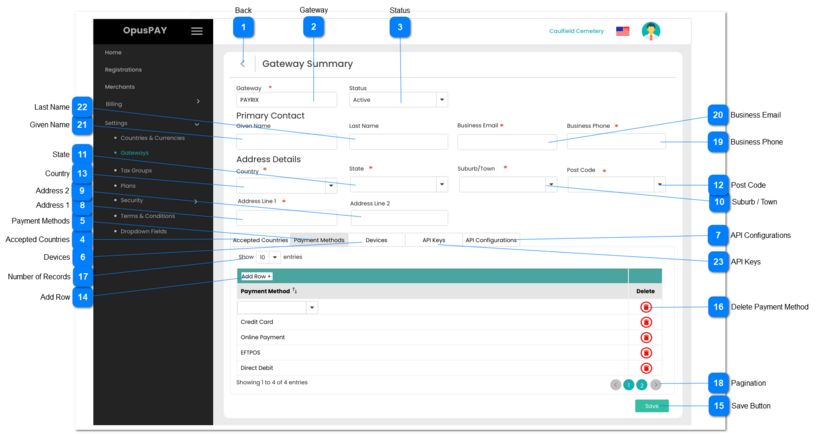Viewport: 816px width, 434px height.
Task: Click the Add Row button
Action: click(x=256, y=276)
